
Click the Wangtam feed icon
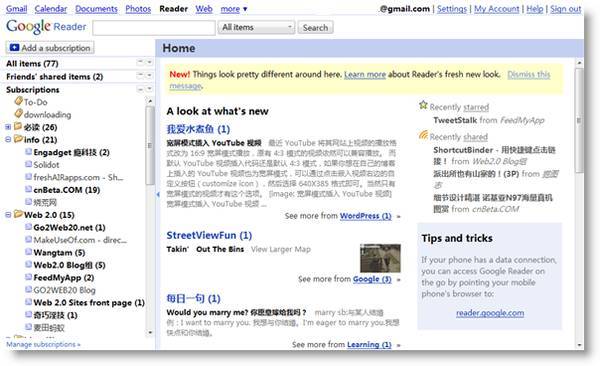(28, 252)
